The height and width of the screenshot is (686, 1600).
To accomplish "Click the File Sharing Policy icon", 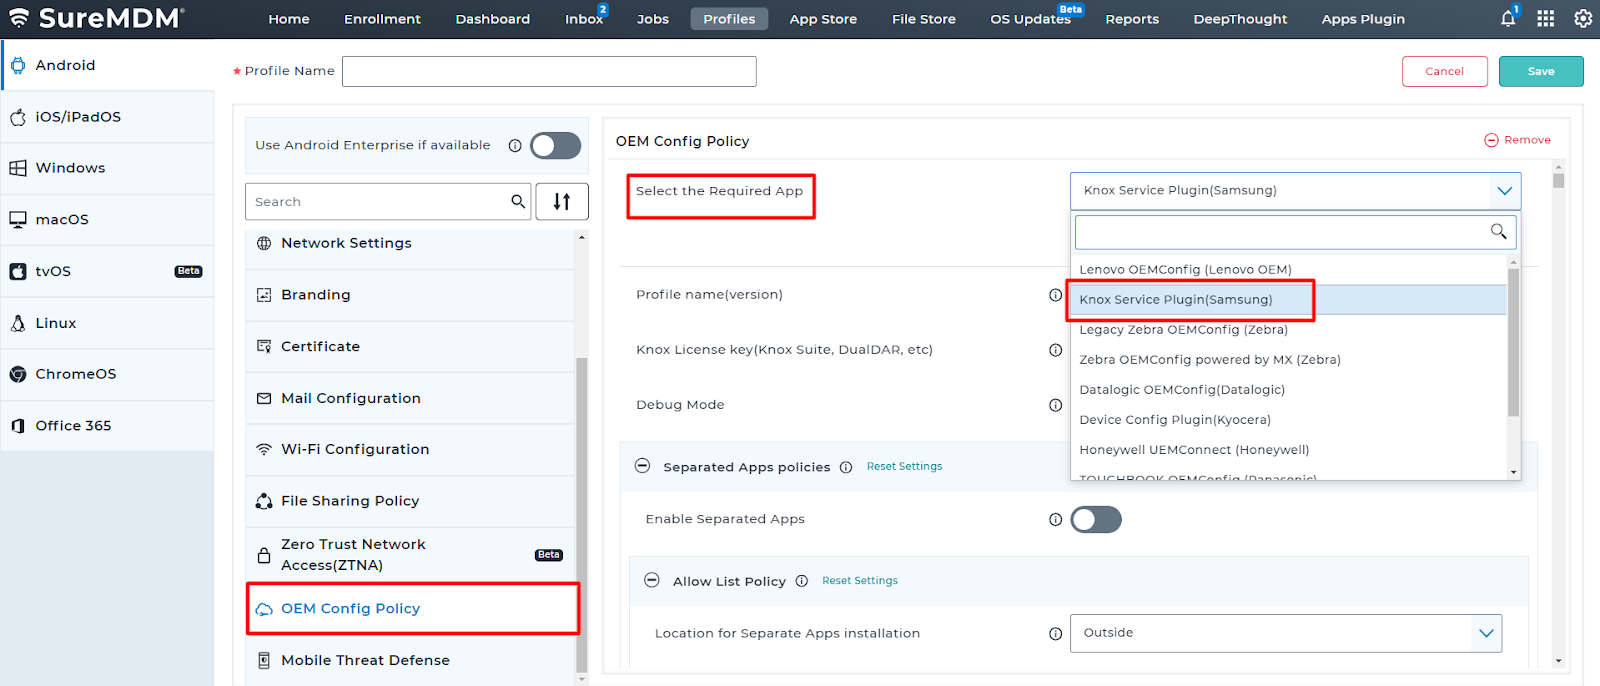I will point(264,501).
